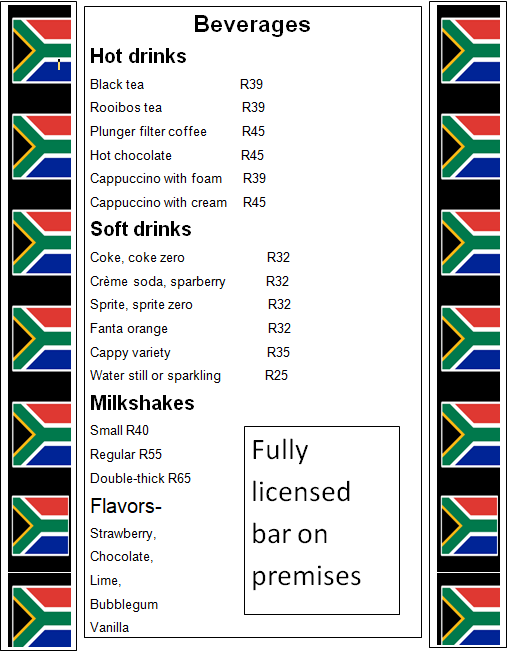Select Water still or sparkling line

click(x=155, y=375)
